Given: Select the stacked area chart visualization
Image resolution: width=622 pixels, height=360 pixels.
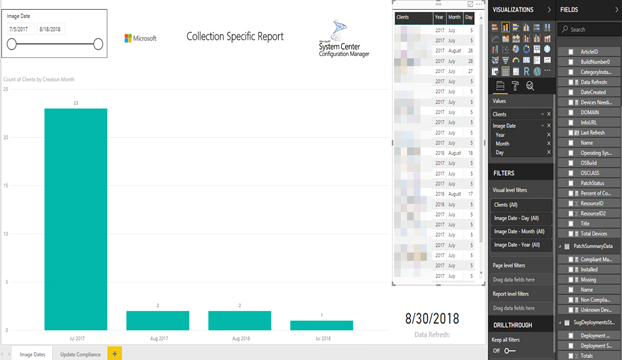Looking at the screenshot, I should 516,38.
